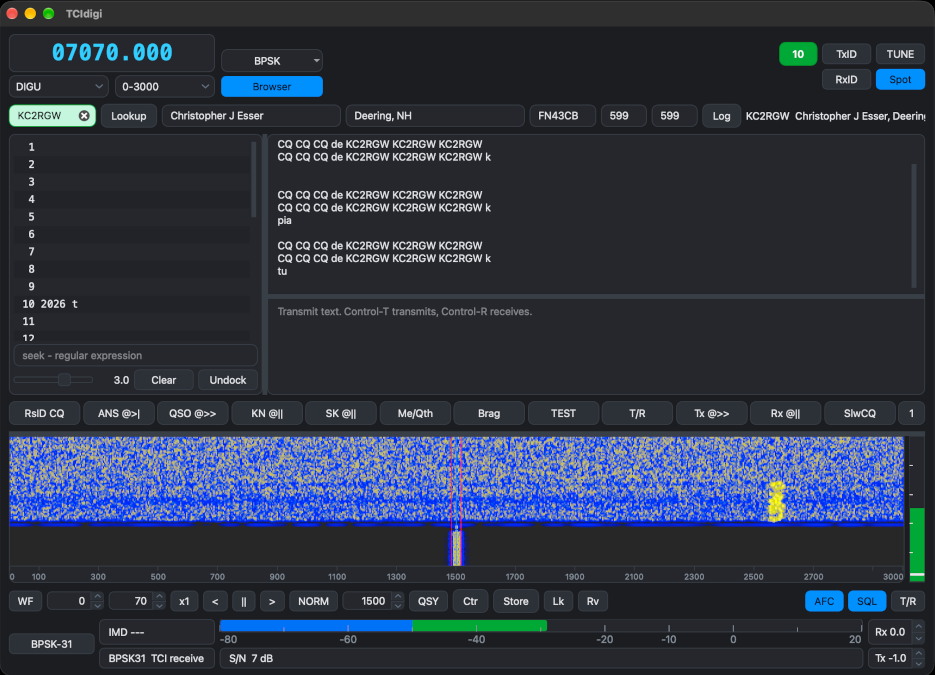Click the frequency display 07070.000
This screenshot has height=675, width=935.
(112, 53)
